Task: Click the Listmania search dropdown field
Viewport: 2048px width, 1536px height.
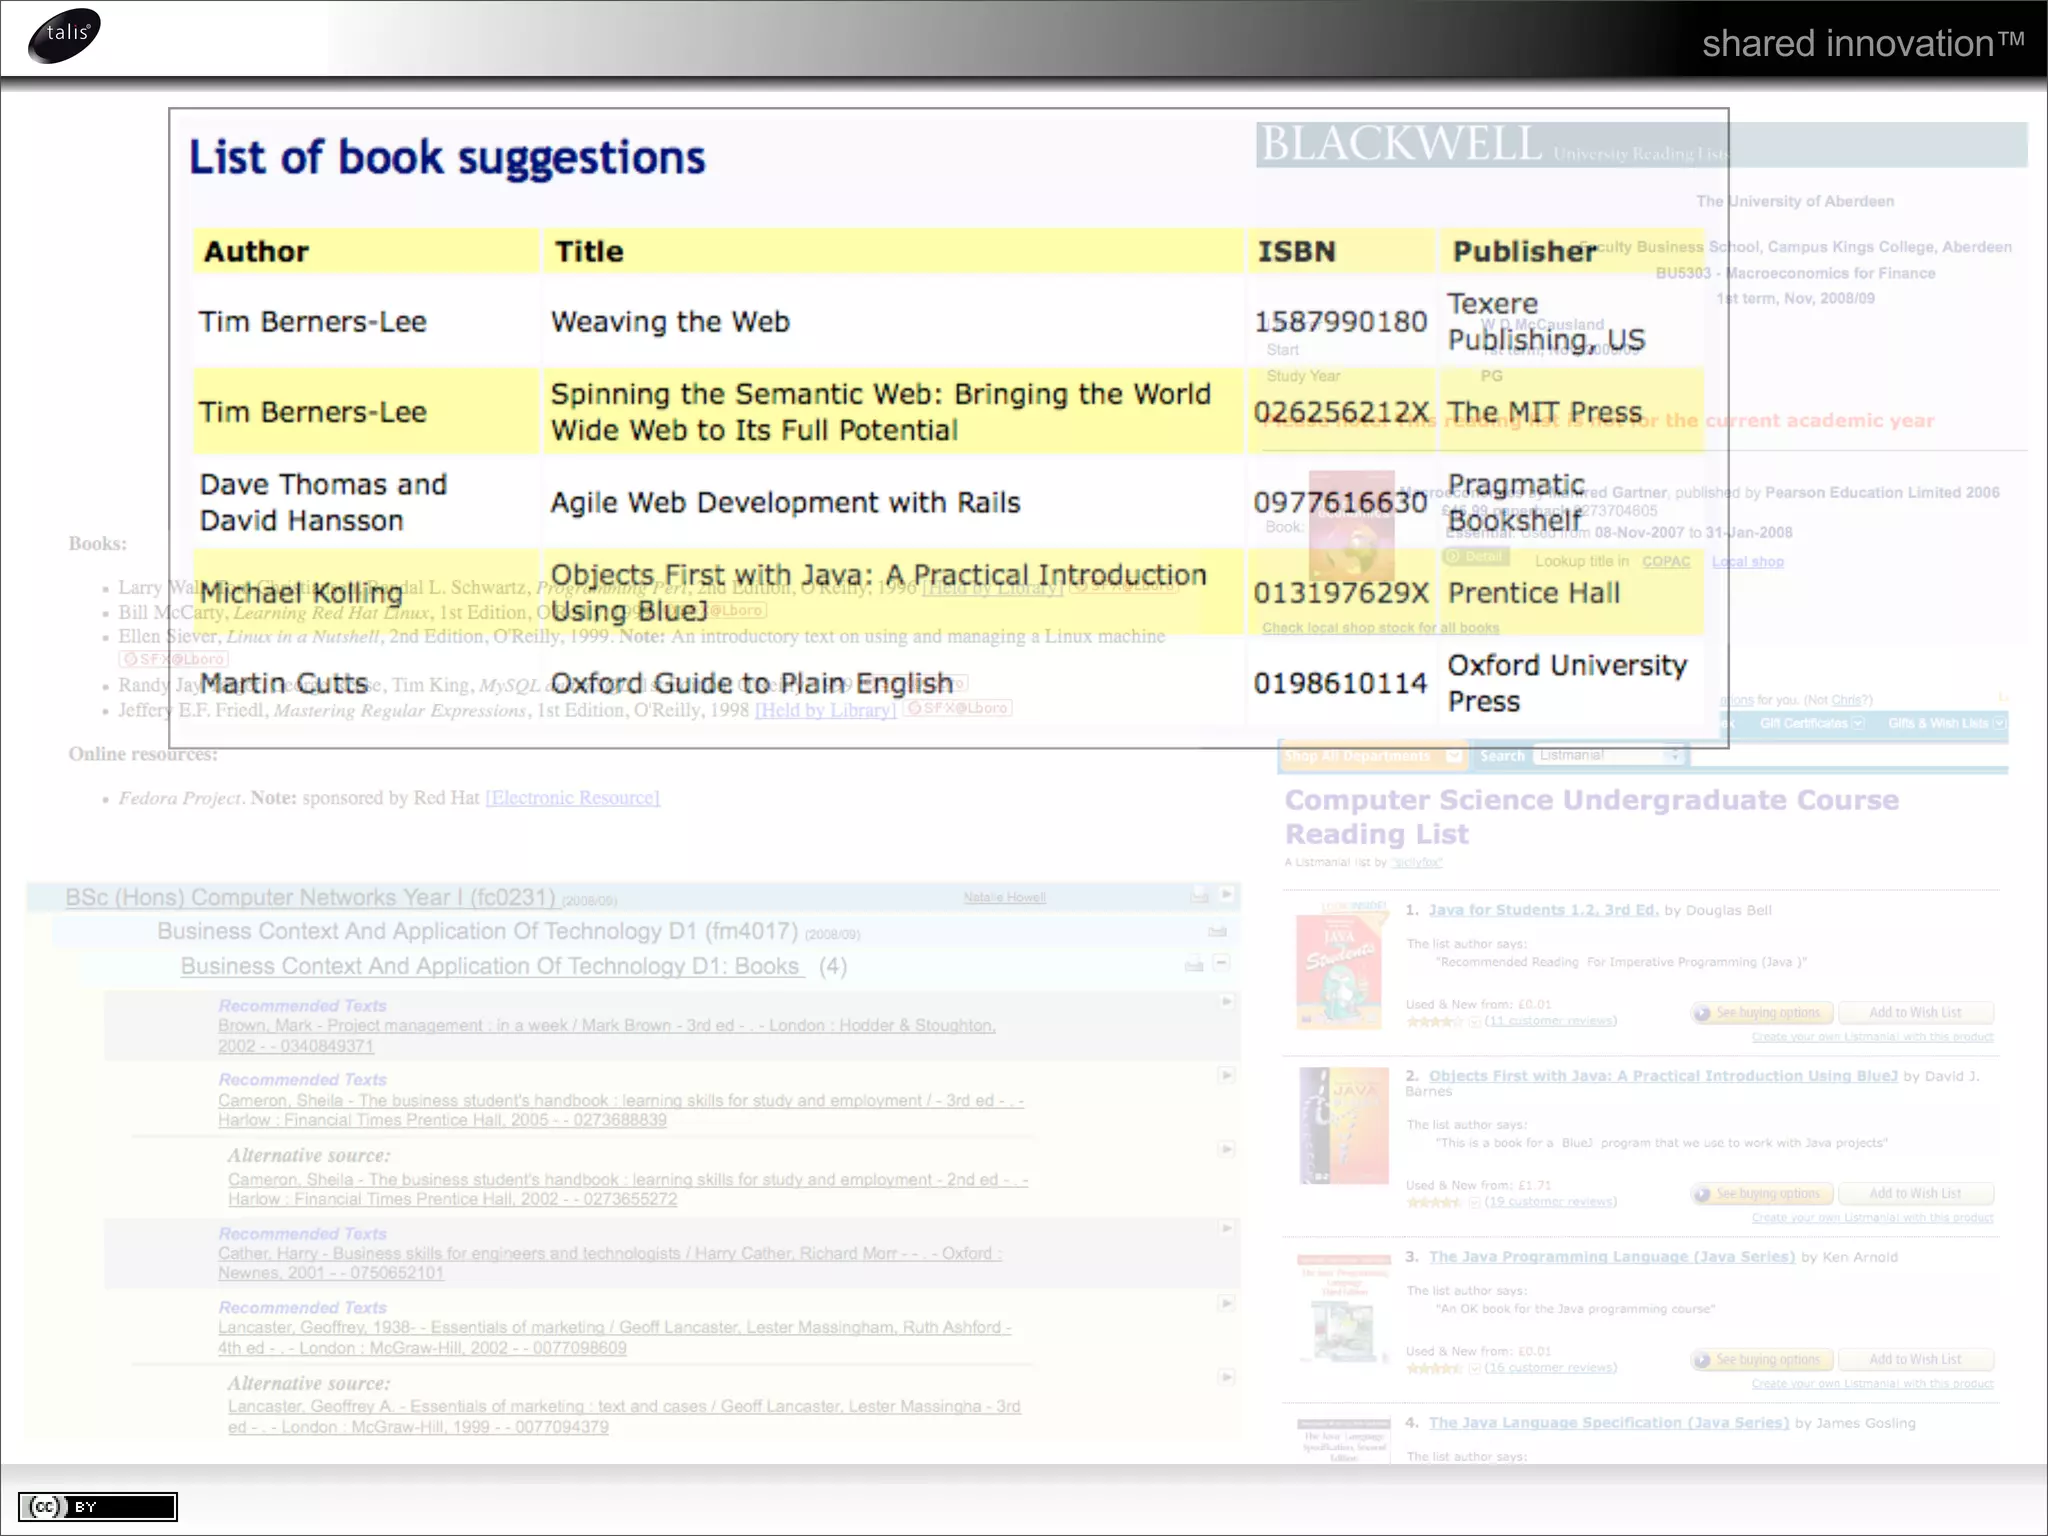Action: pyautogui.click(x=1610, y=755)
